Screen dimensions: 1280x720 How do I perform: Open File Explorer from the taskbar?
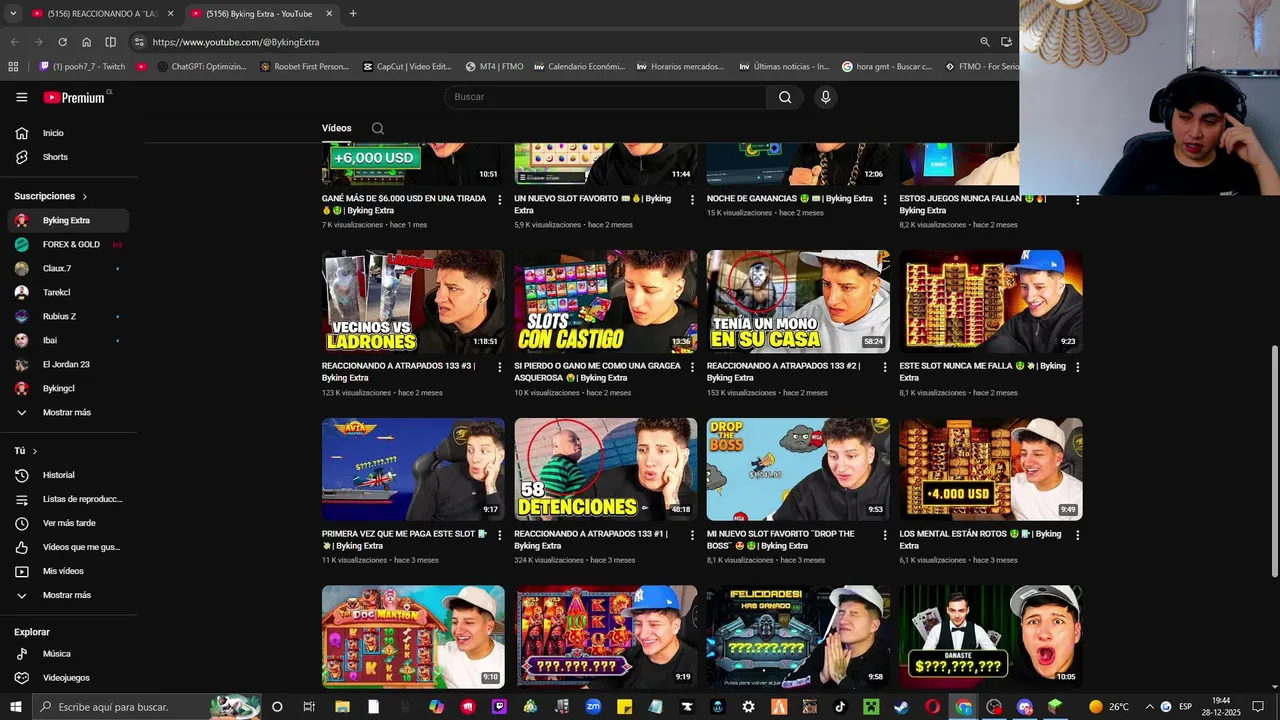point(342,707)
